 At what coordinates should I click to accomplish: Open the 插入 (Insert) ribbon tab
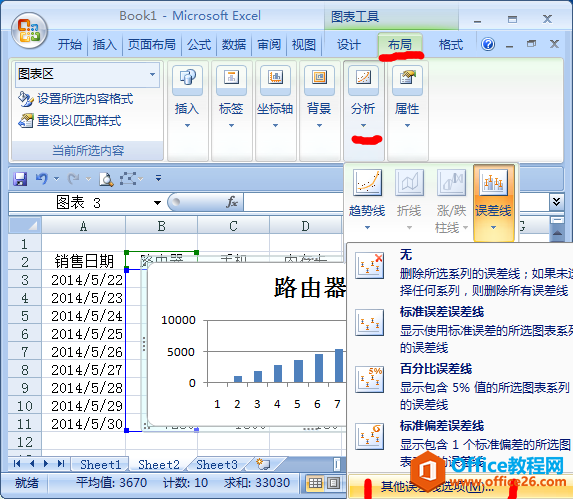(105, 45)
